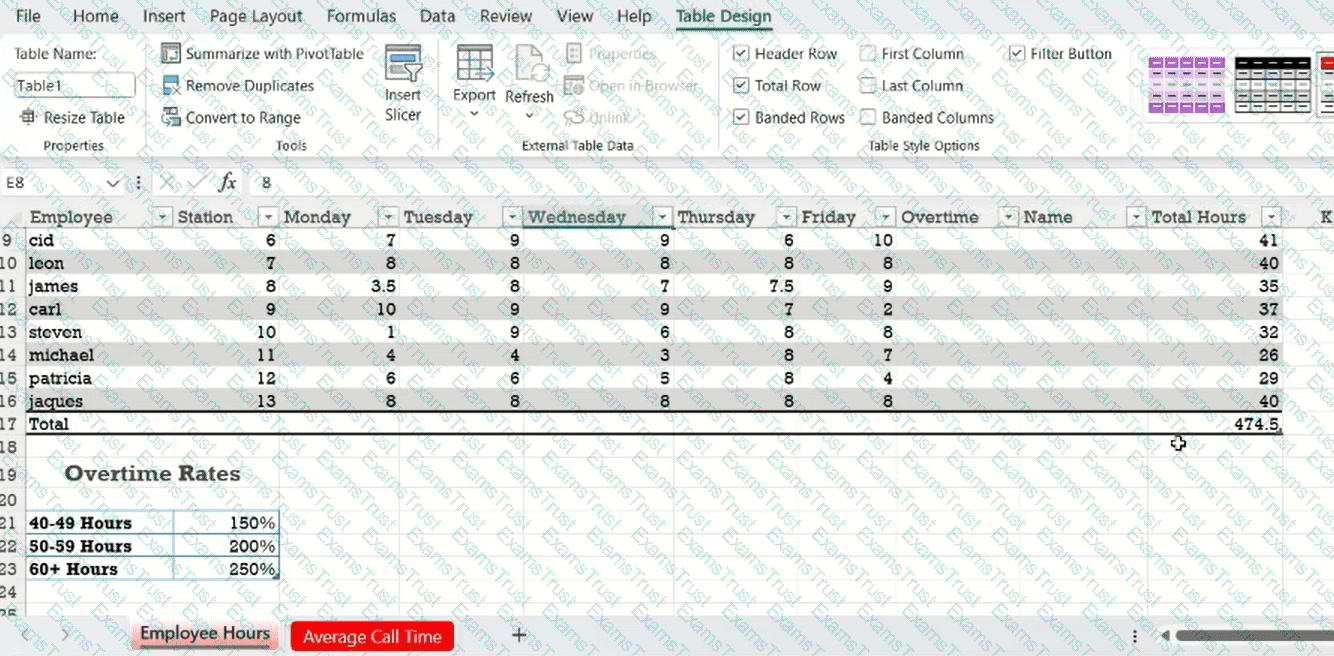Open the Wednesday column filter dropdown

662,218
